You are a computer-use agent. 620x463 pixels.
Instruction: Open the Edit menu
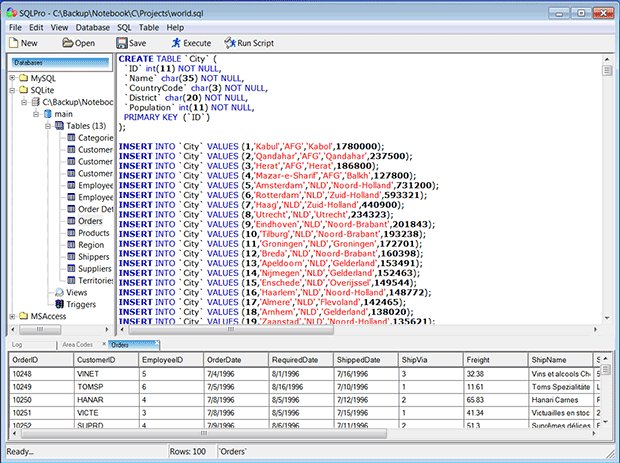coord(36,28)
